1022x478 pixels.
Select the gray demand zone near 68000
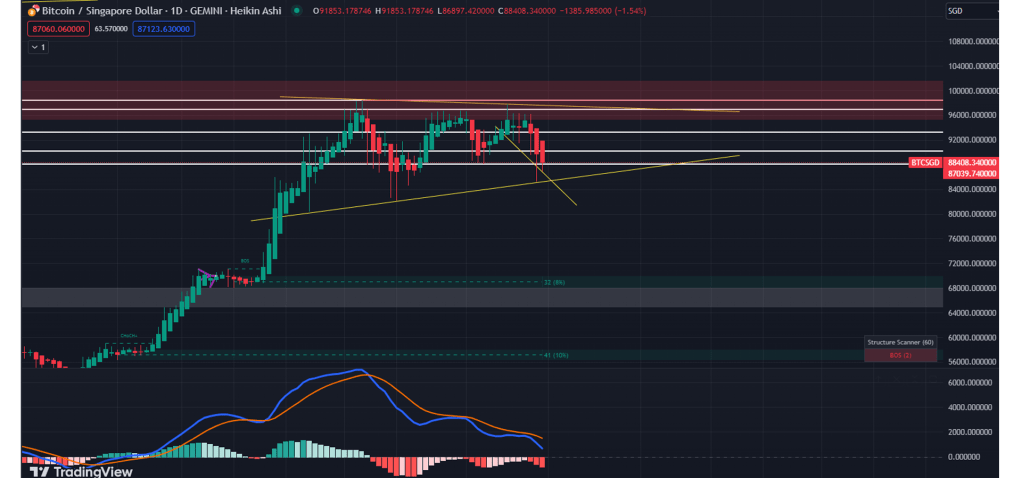tap(480, 297)
